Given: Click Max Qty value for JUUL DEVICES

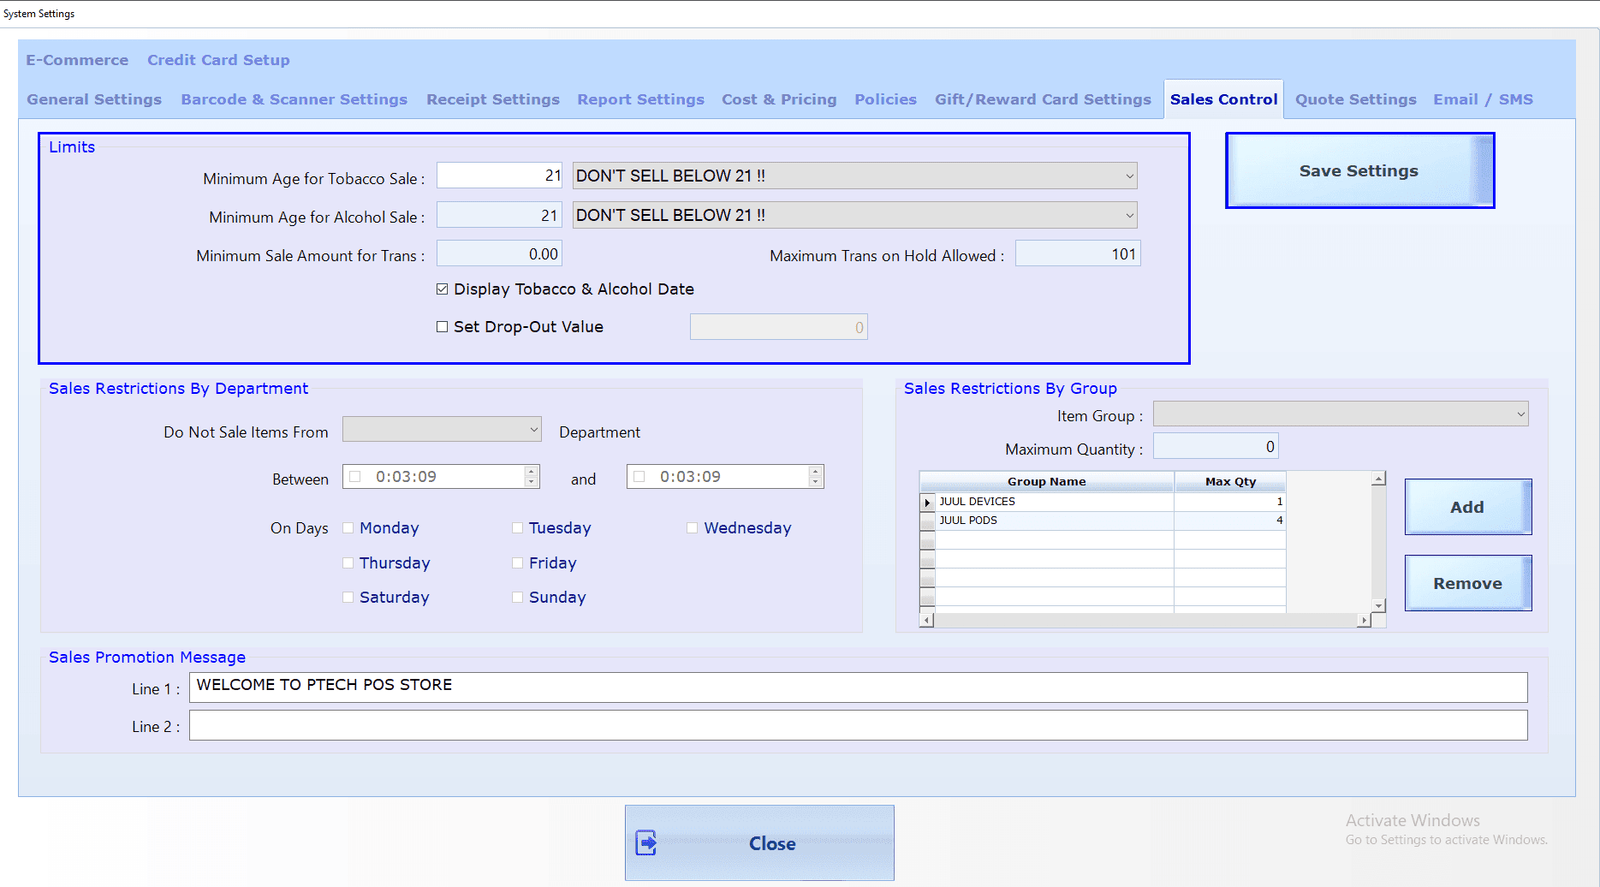Looking at the screenshot, I should coord(1230,502).
